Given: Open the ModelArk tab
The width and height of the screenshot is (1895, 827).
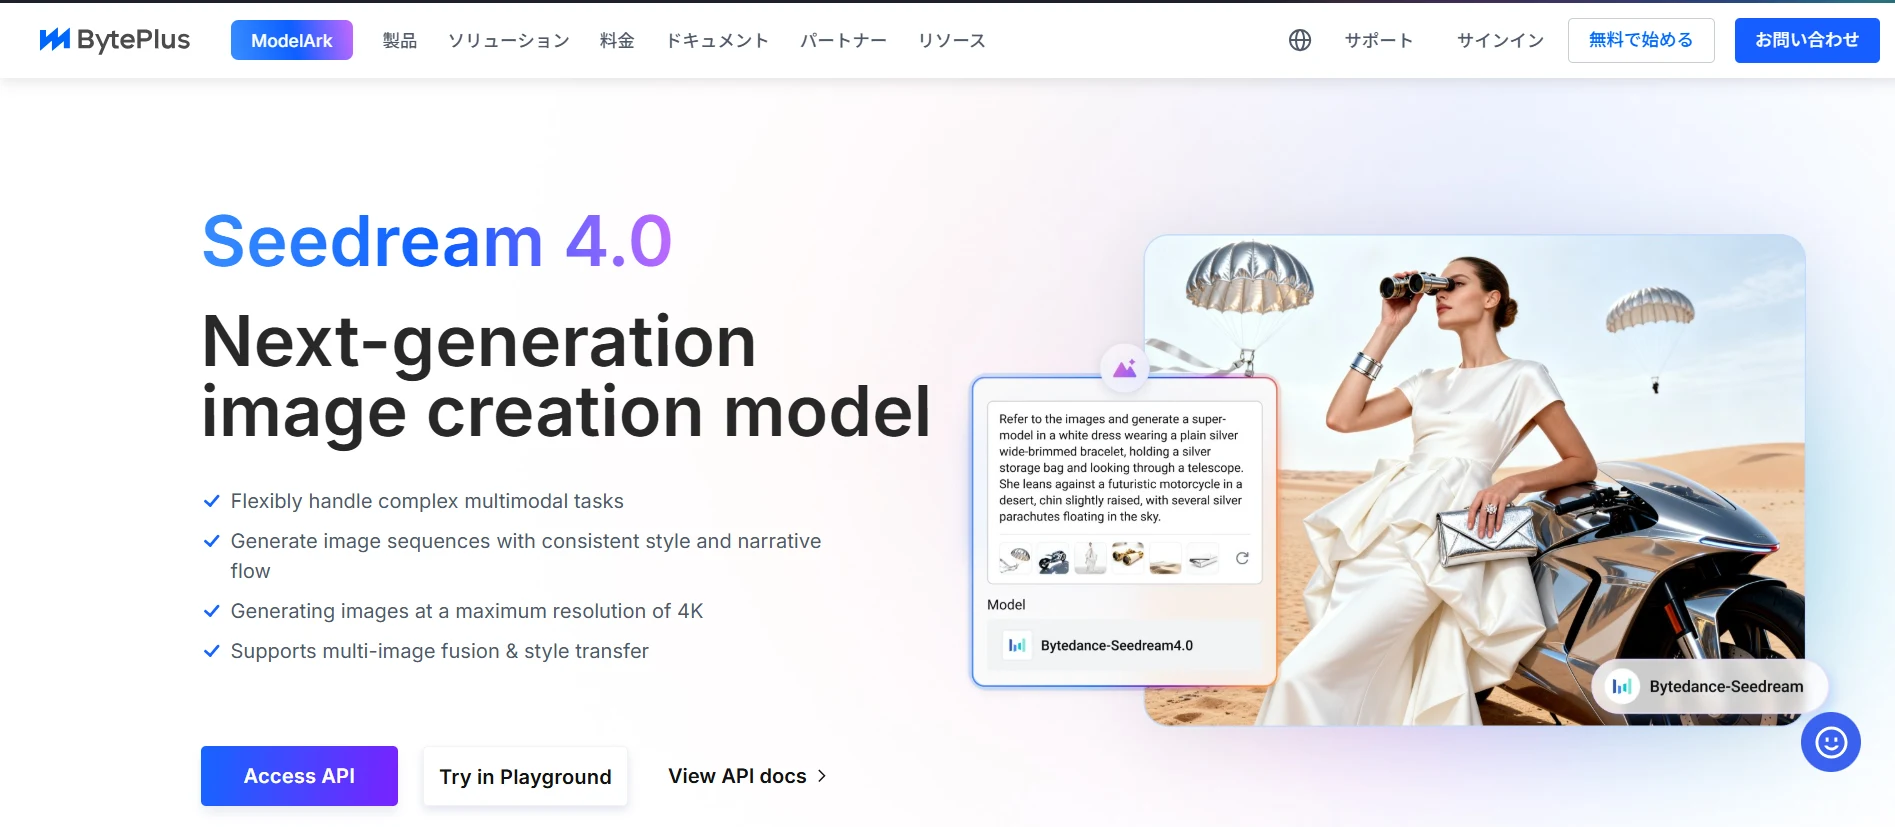Looking at the screenshot, I should click(292, 40).
